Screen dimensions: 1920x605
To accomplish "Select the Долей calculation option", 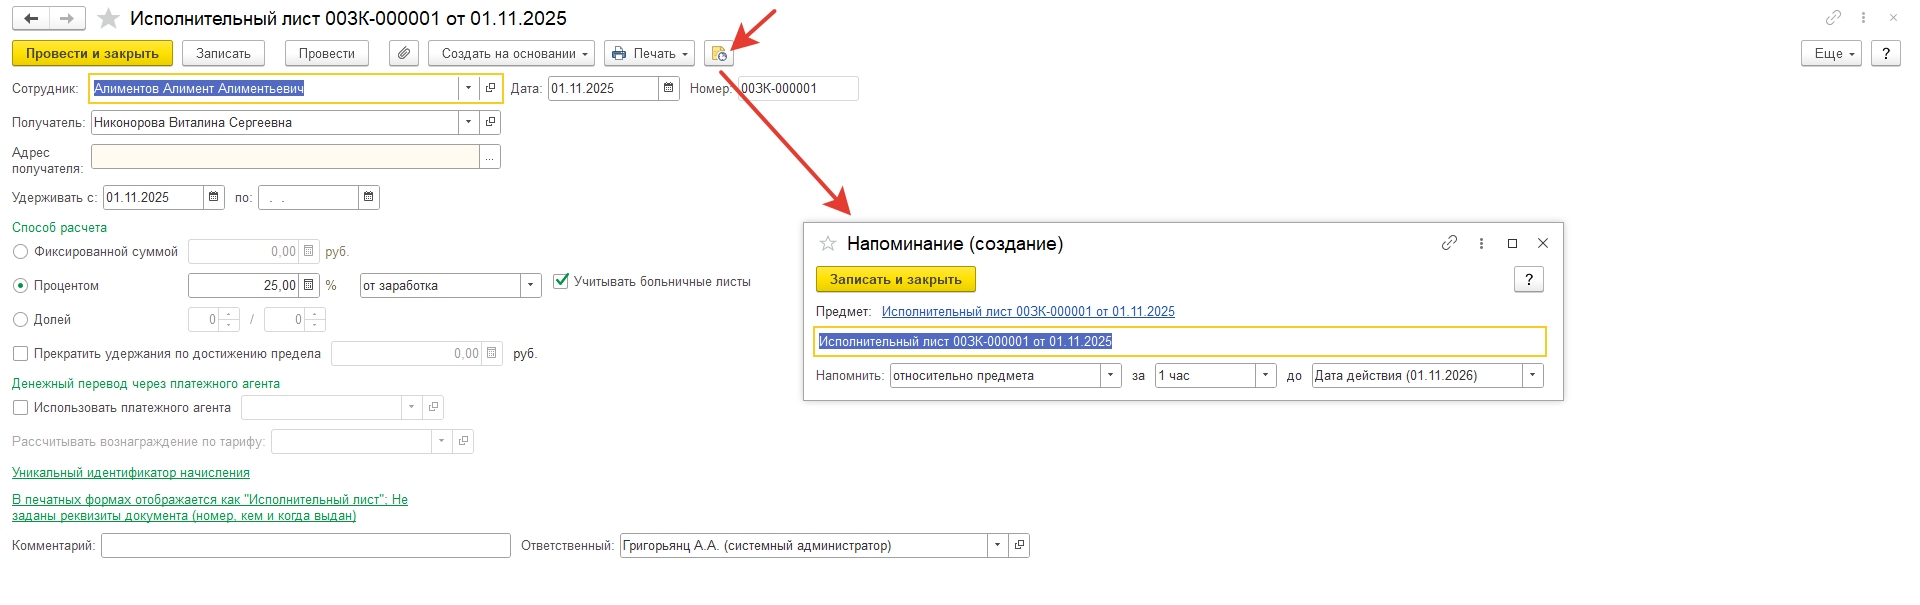I will point(20,320).
